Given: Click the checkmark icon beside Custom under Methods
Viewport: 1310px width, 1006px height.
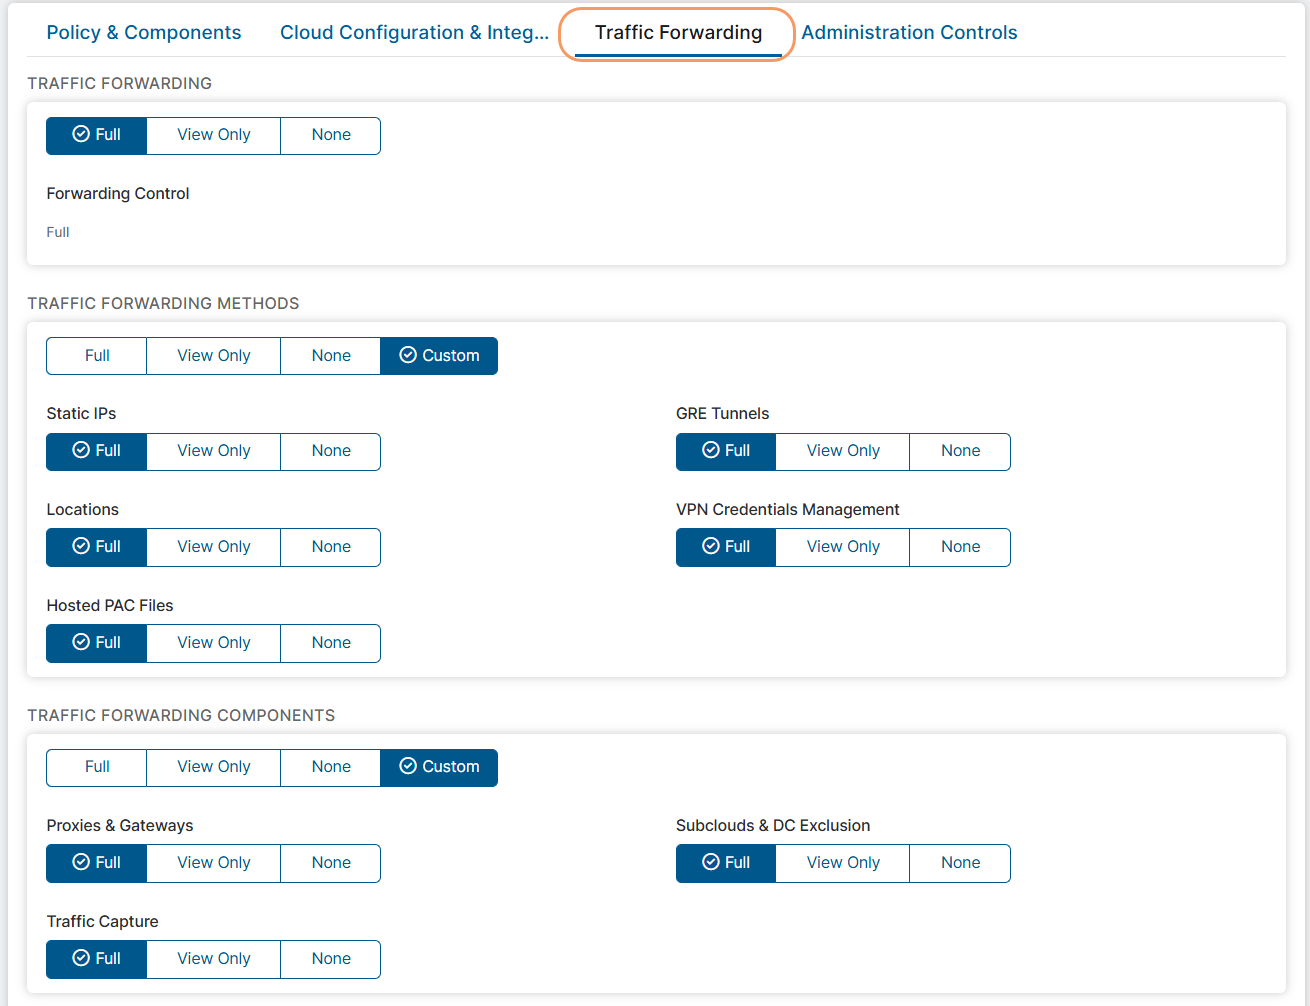Looking at the screenshot, I should pos(408,355).
